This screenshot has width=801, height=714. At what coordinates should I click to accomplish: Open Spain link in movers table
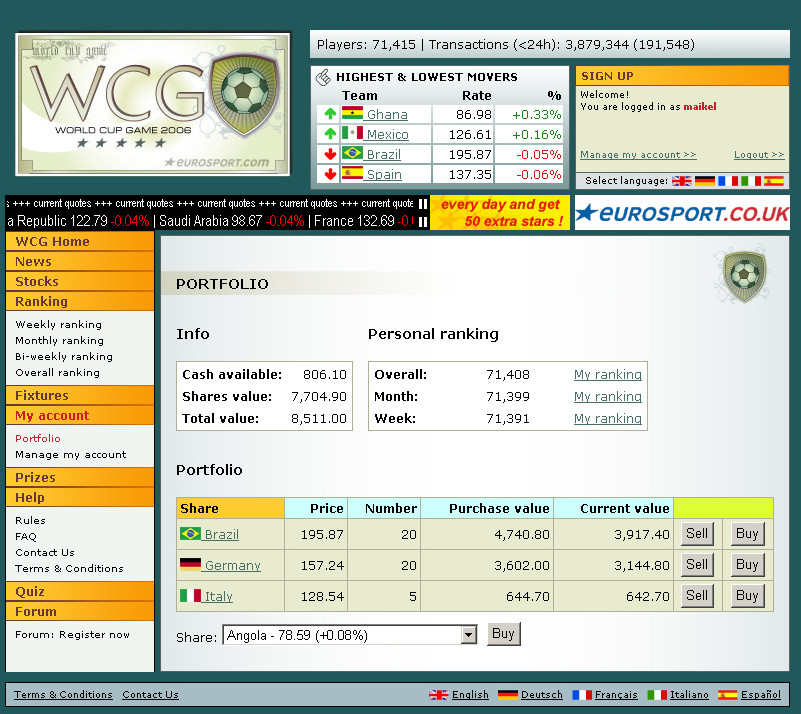pyautogui.click(x=384, y=174)
